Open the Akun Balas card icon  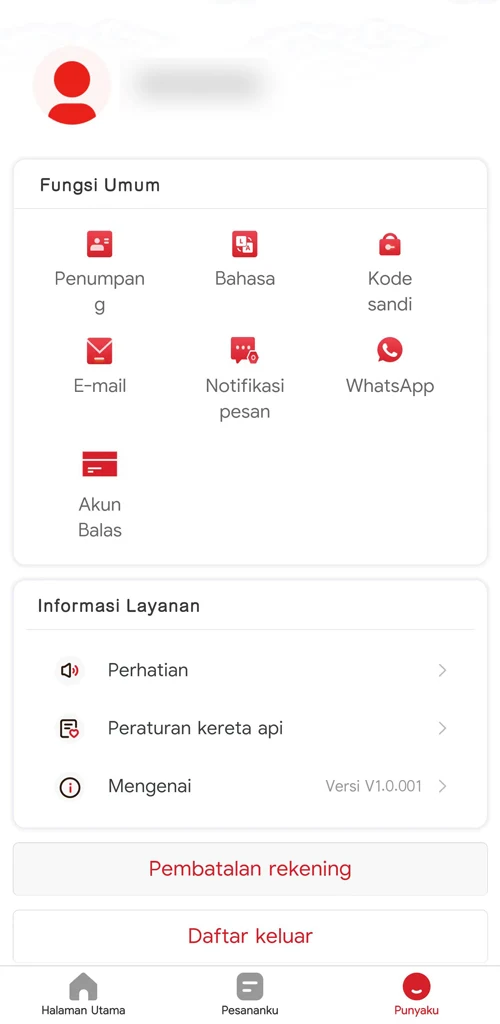[x=100, y=464]
